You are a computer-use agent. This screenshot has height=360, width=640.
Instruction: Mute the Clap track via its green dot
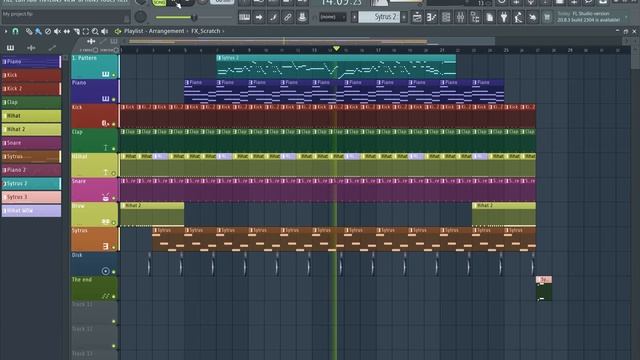pos(114,149)
